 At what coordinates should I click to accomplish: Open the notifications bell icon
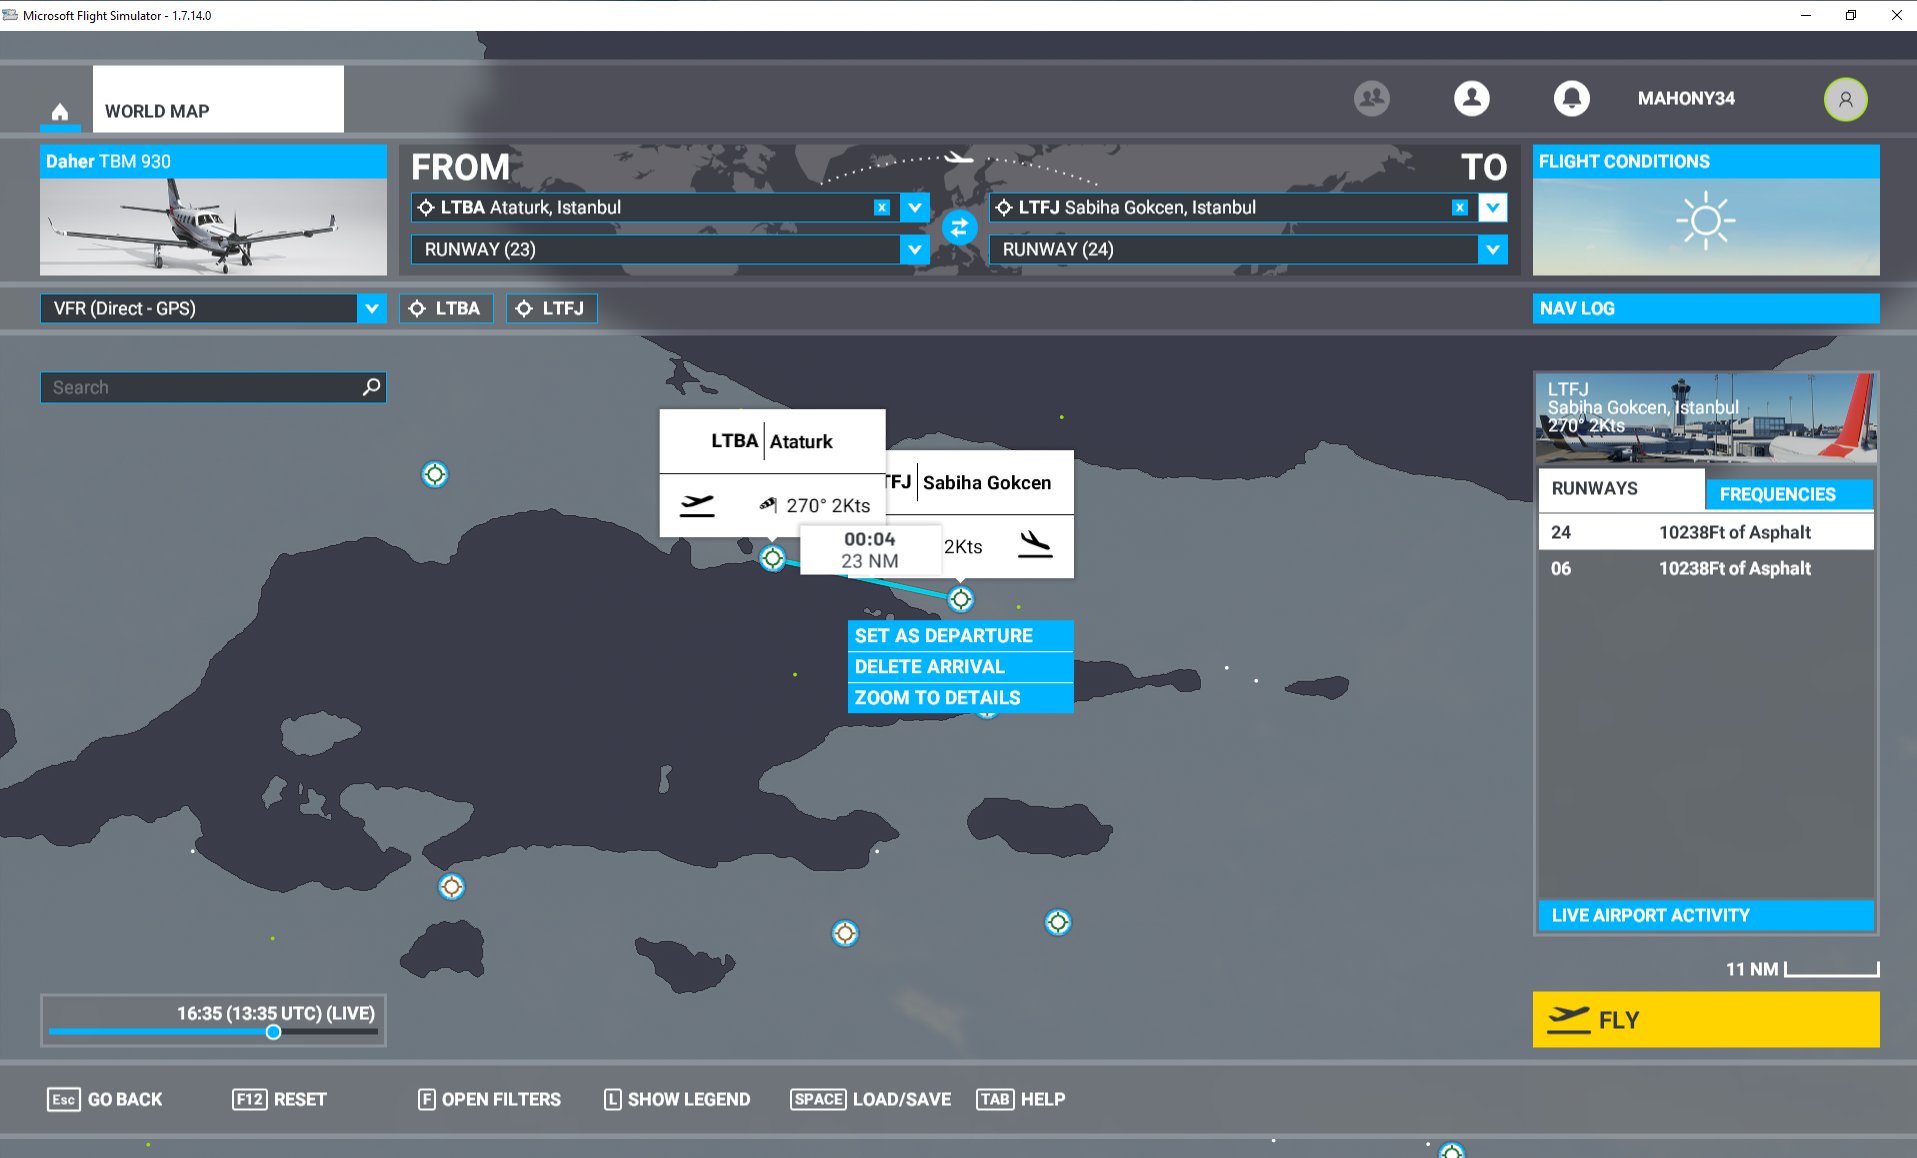click(x=1570, y=98)
